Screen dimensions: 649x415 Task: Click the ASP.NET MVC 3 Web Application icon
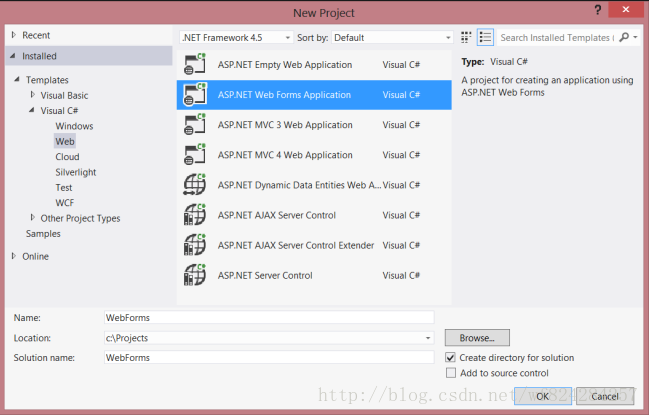click(x=195, y=125)
